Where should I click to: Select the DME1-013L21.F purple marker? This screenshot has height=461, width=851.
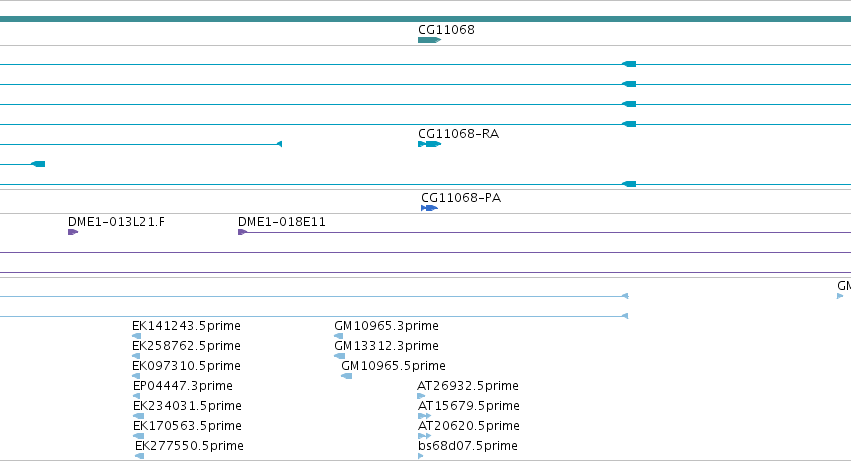[73, 232]
